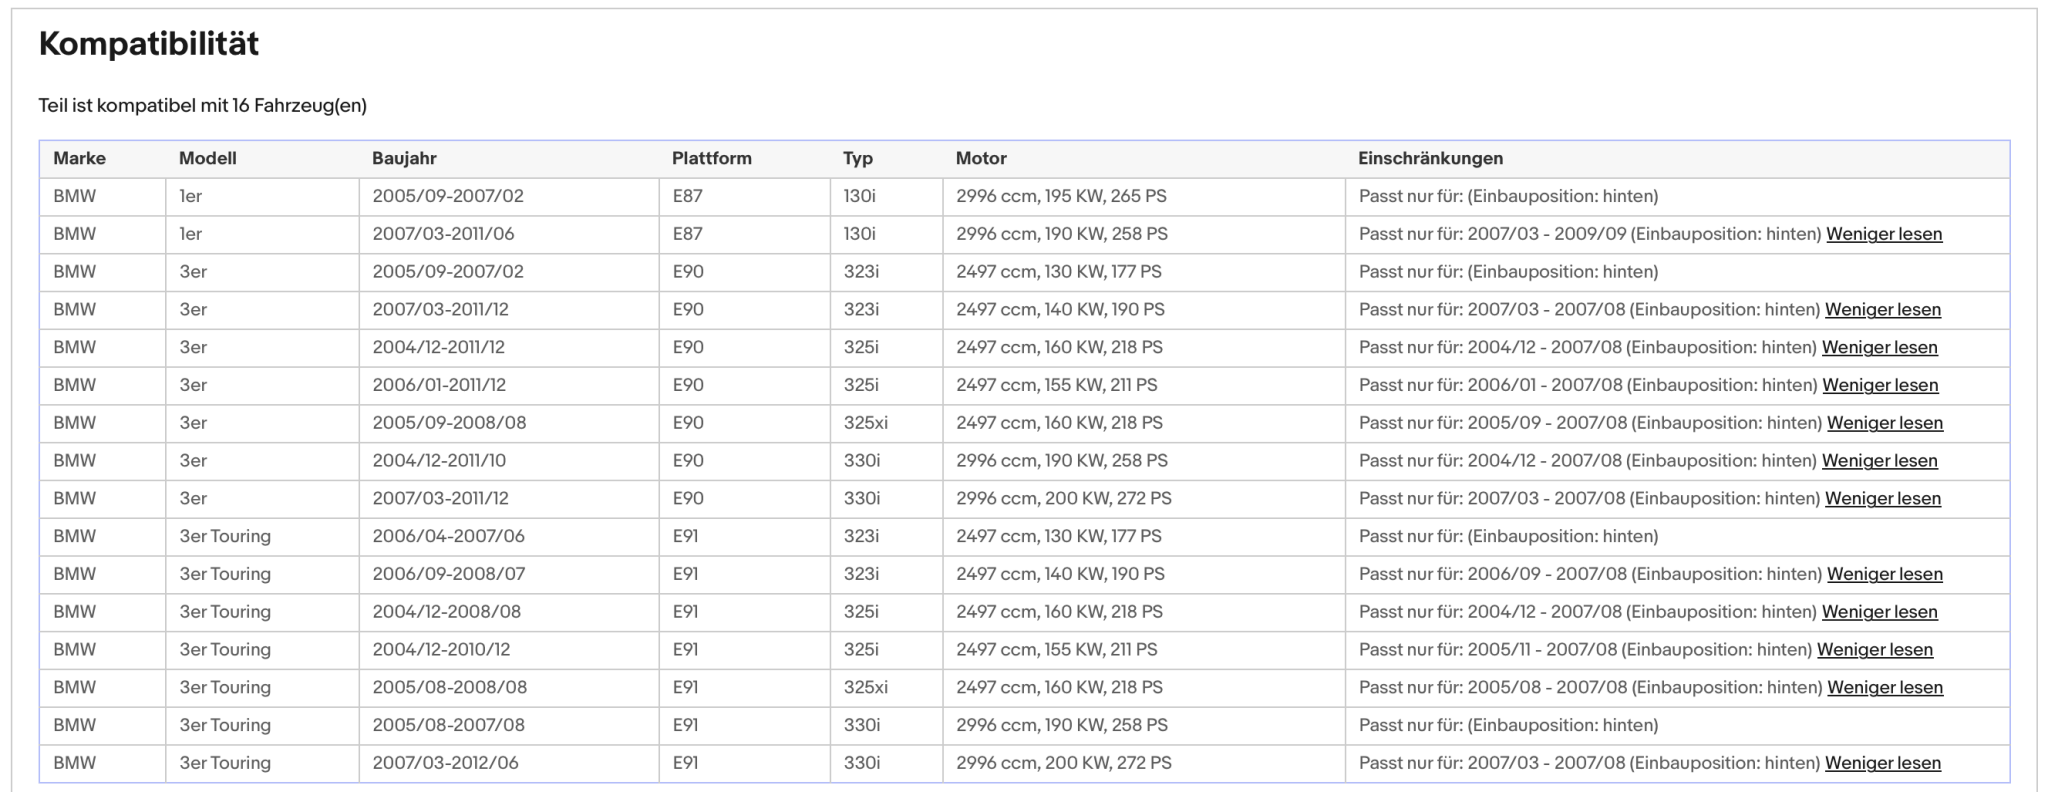Click restriction text 'Passt nur für: 2005/11 - 2007/08'
This screenshot has height=792, width=2048.
(1488, 650)
